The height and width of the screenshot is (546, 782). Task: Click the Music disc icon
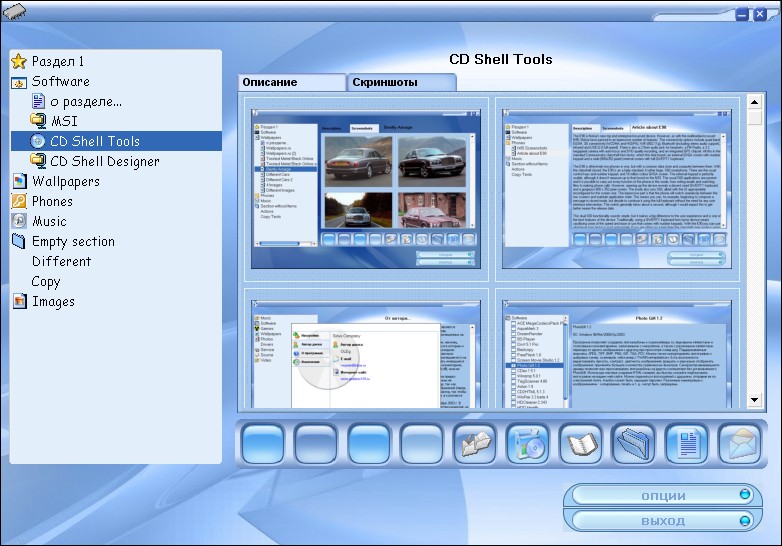[19, 221]
